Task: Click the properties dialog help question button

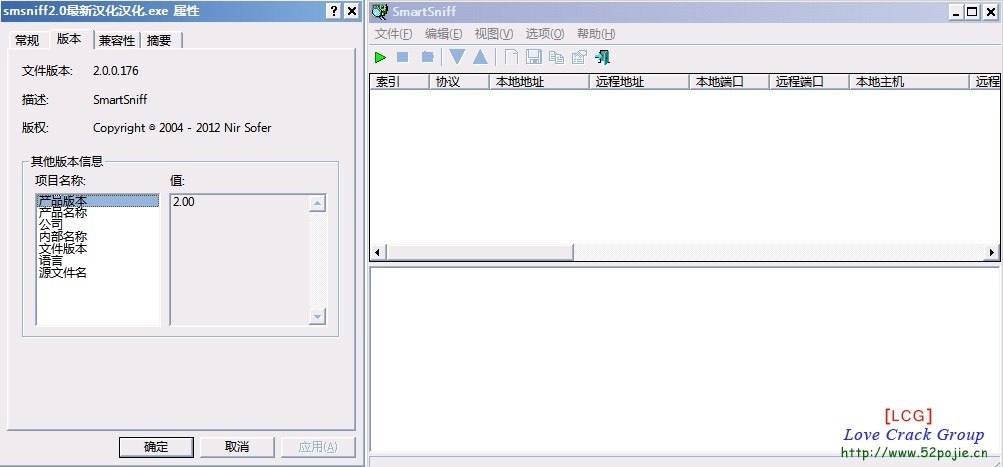Action: pyautogui.click(x=333, y=11)
